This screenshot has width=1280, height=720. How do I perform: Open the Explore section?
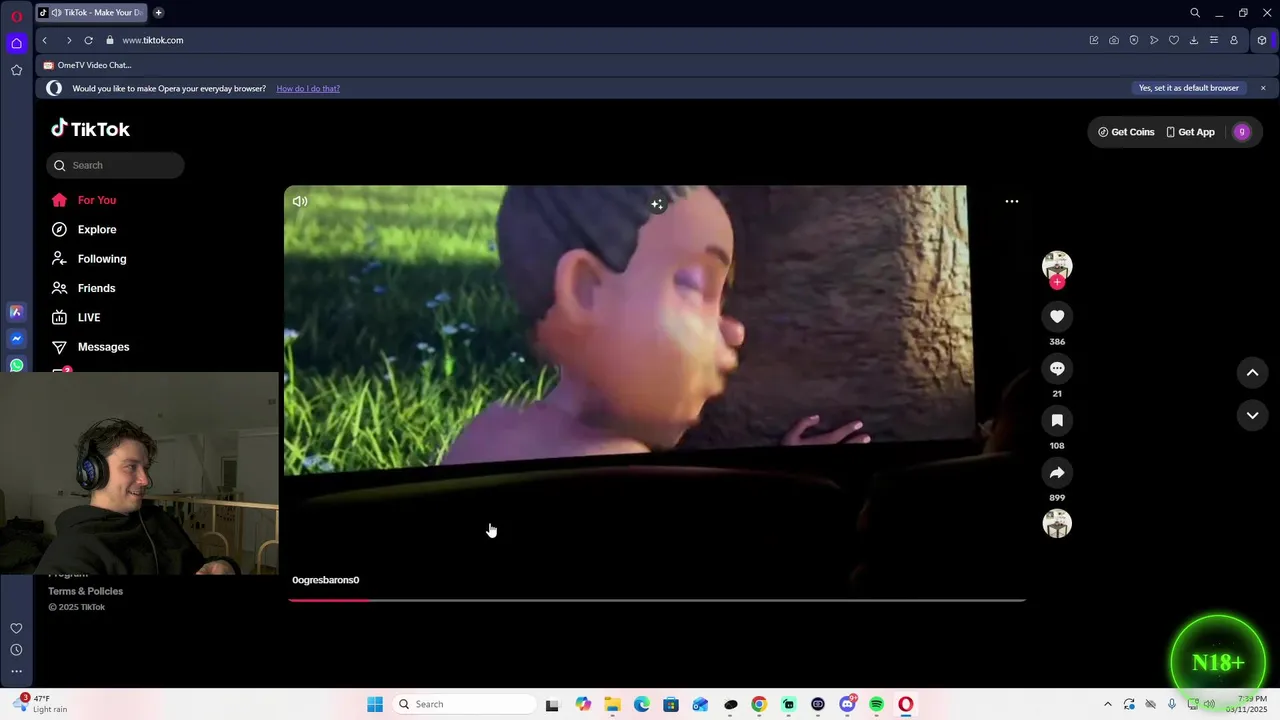point(85,229)
